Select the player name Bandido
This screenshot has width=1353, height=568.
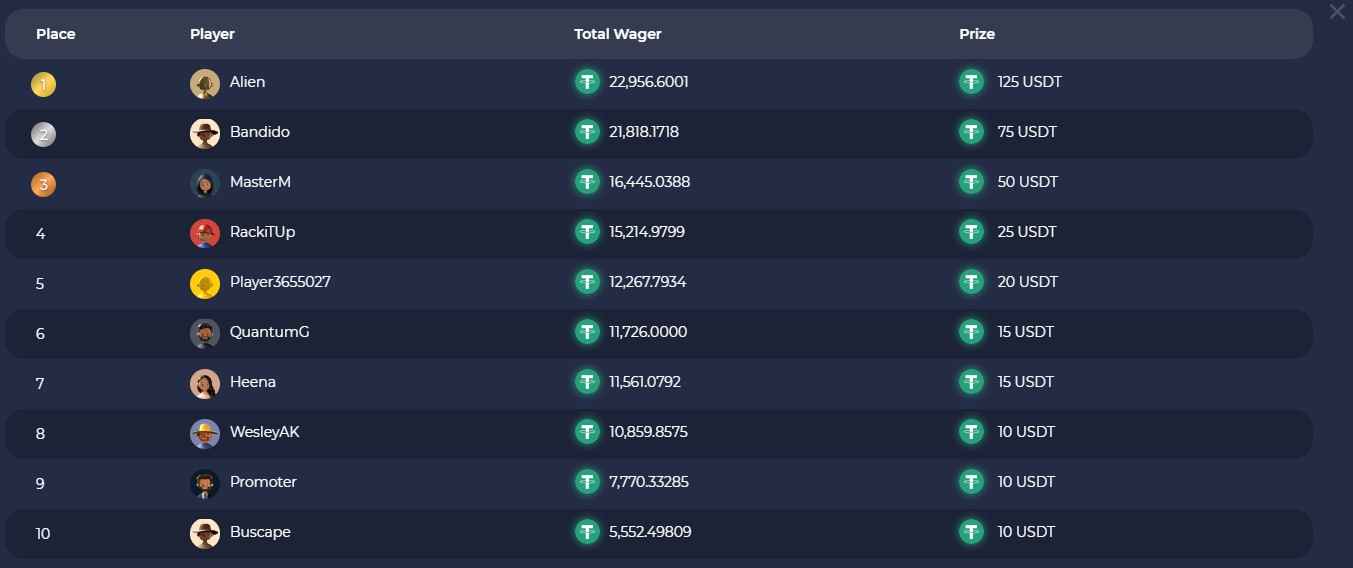pyautogui.click(x=260, y=132)
